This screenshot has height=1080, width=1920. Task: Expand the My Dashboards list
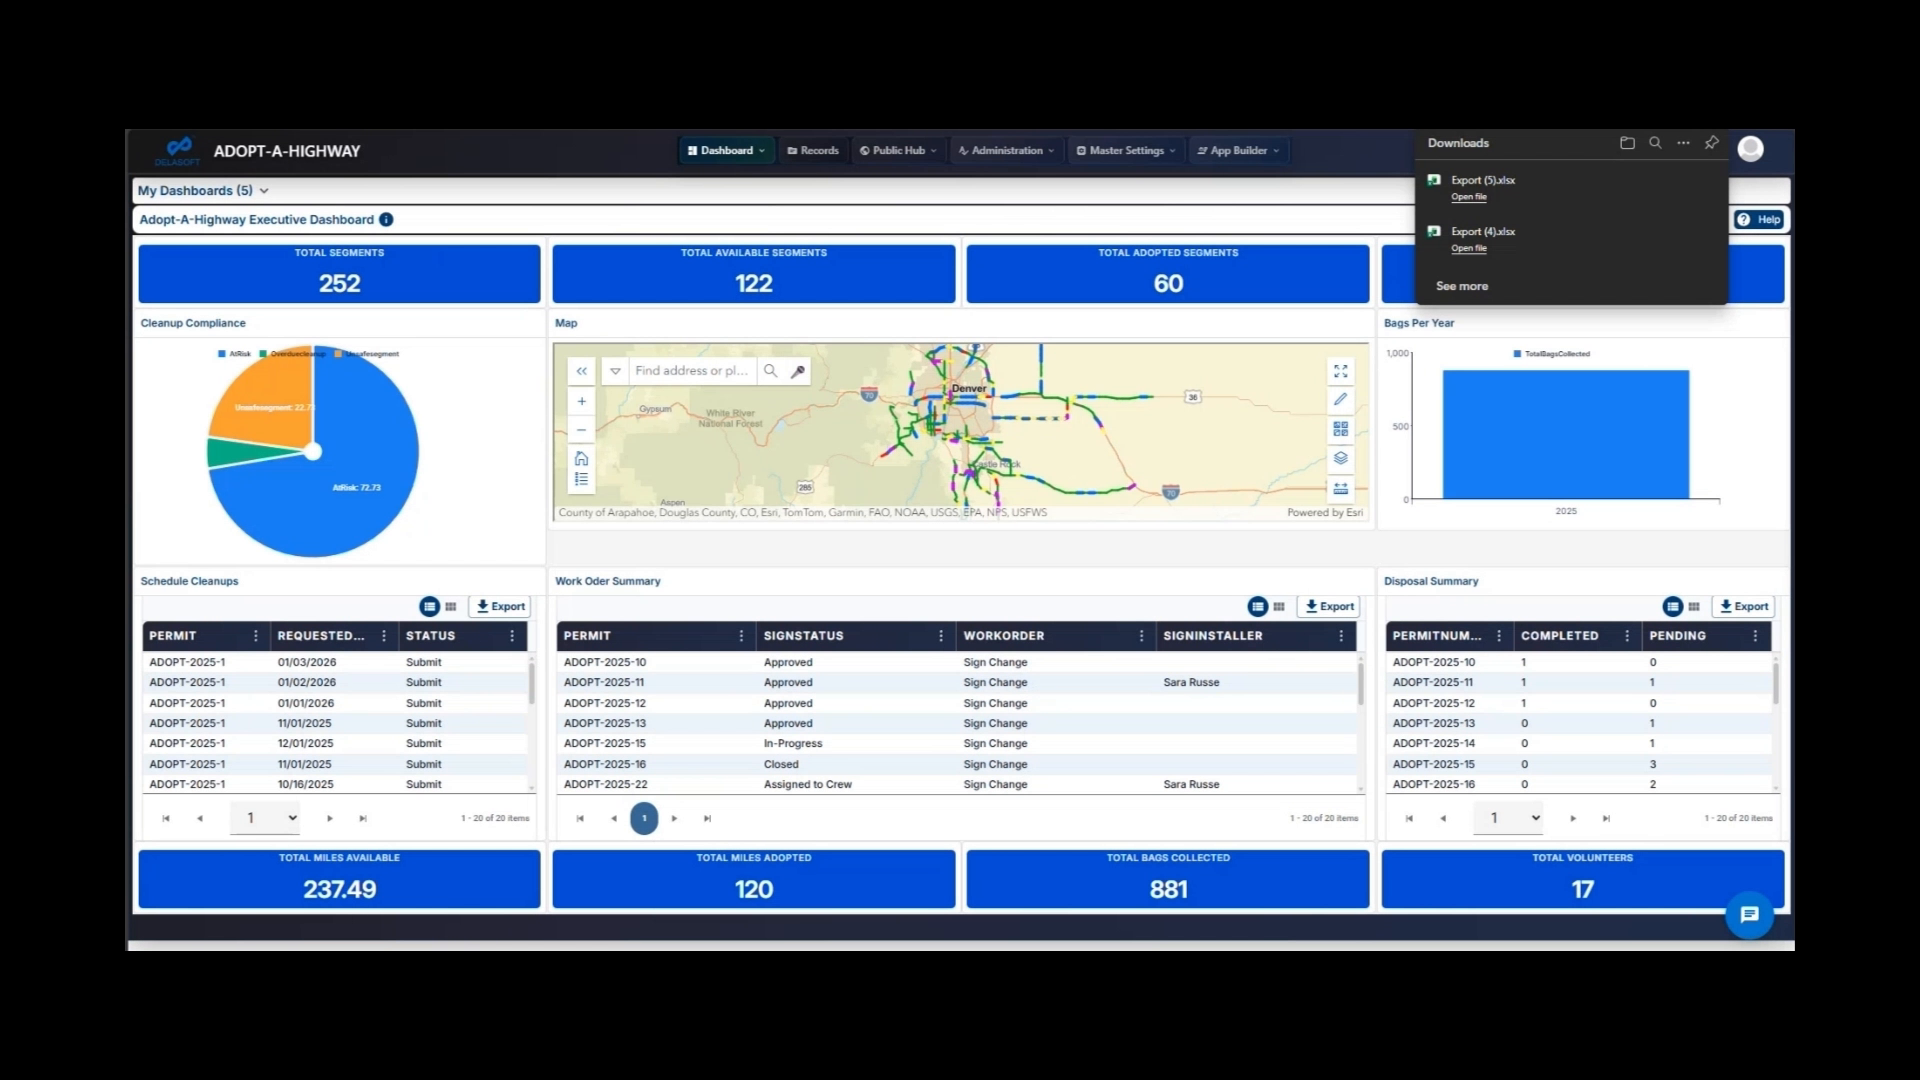click(x=264, y=190)
